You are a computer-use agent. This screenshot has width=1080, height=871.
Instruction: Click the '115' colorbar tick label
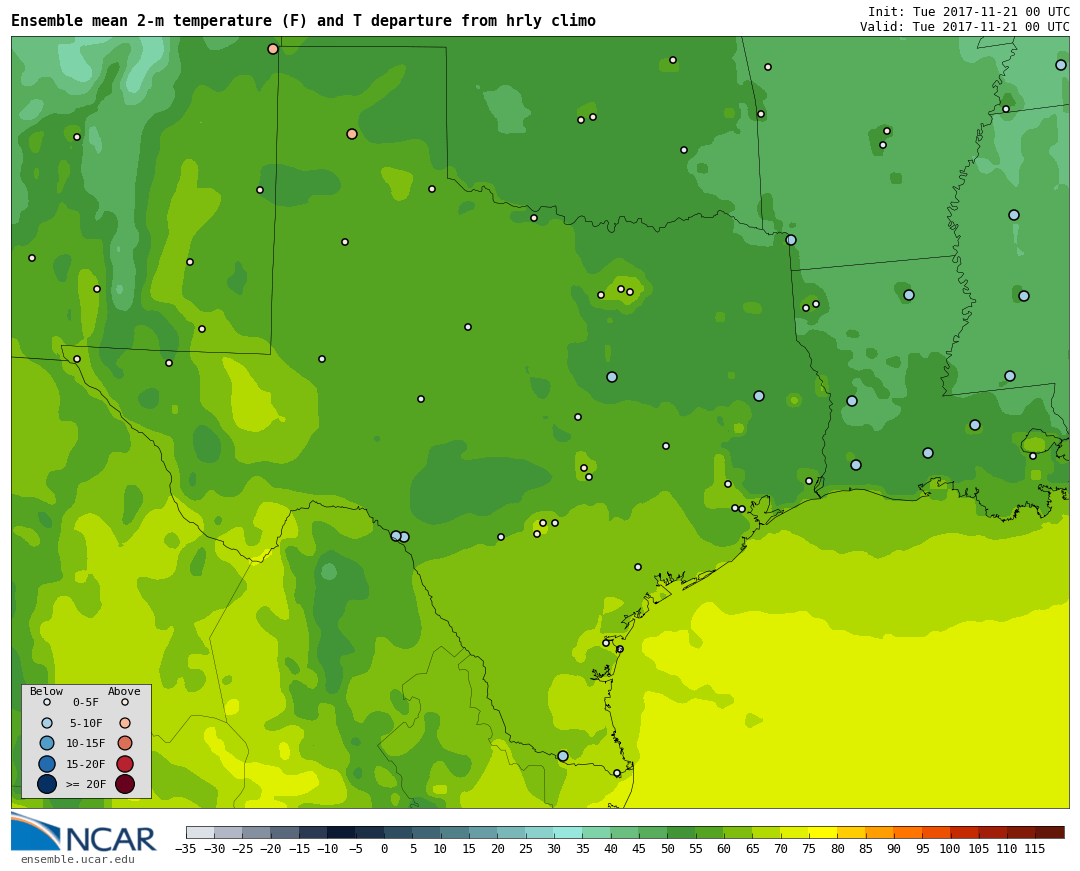(x=1035, y=849)
